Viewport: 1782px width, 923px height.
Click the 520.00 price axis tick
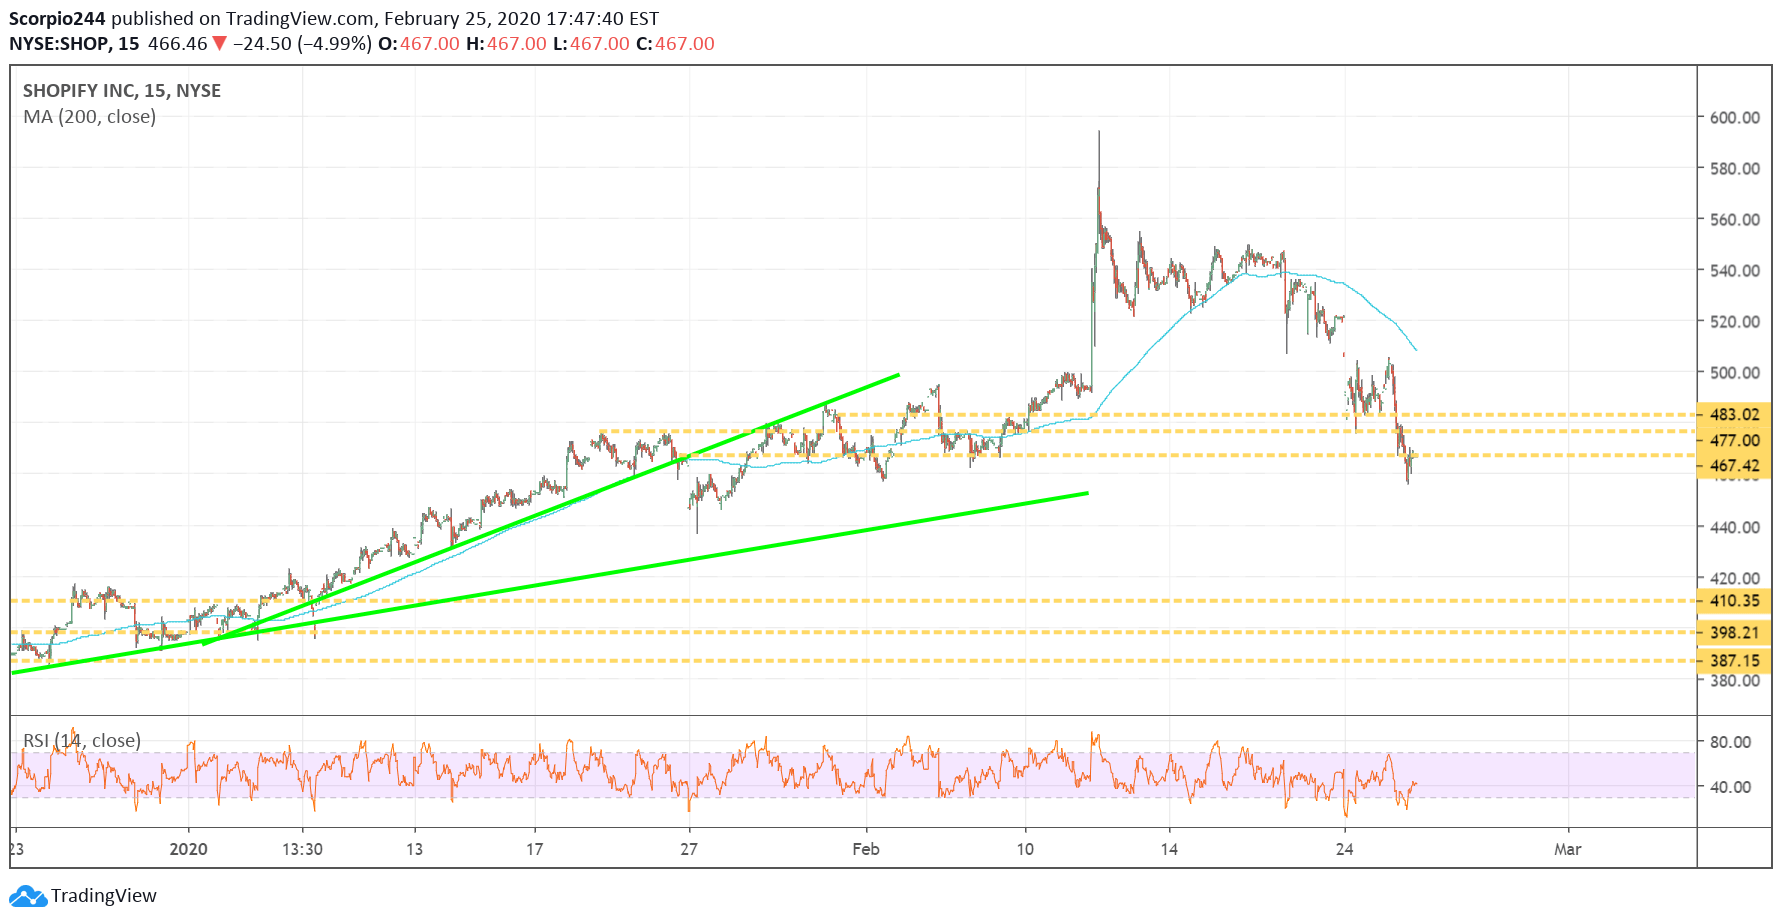(1735, 322)
